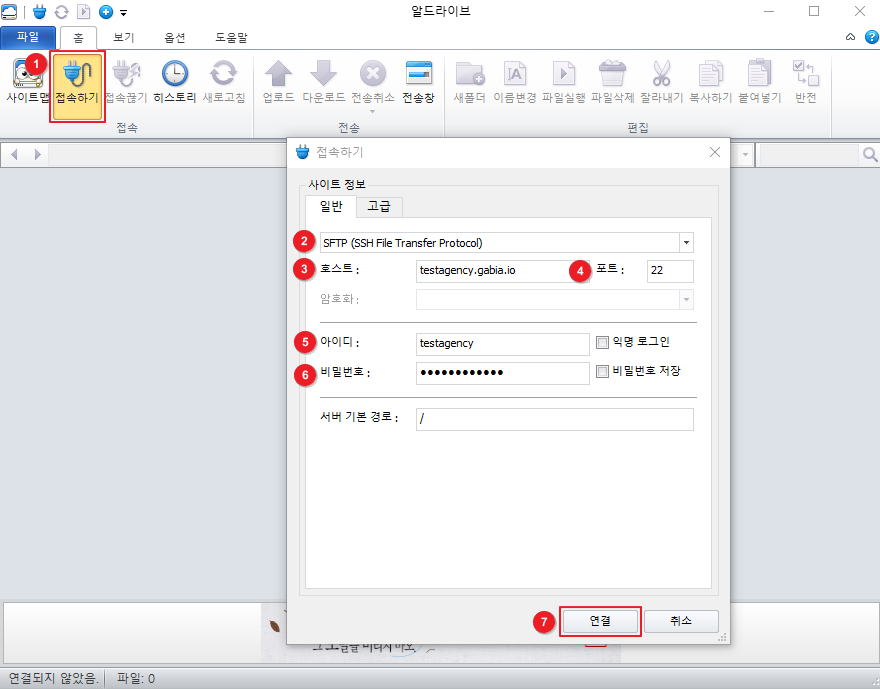Image resolution: width=880 pixels, height=689 pixels.
Task: Open the File (파일) menu tab
Action: pyautogui.click(x=28, y=38)
